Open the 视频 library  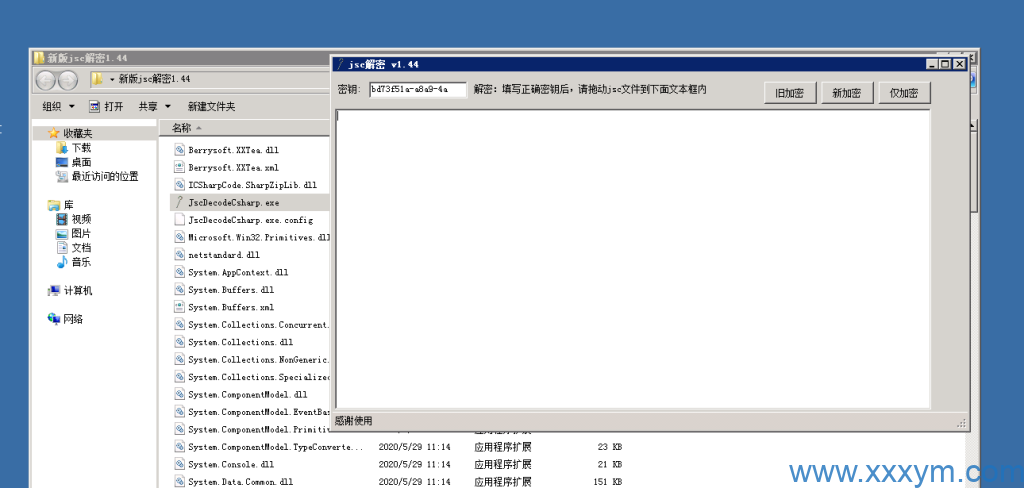click(x=80, y=219)
